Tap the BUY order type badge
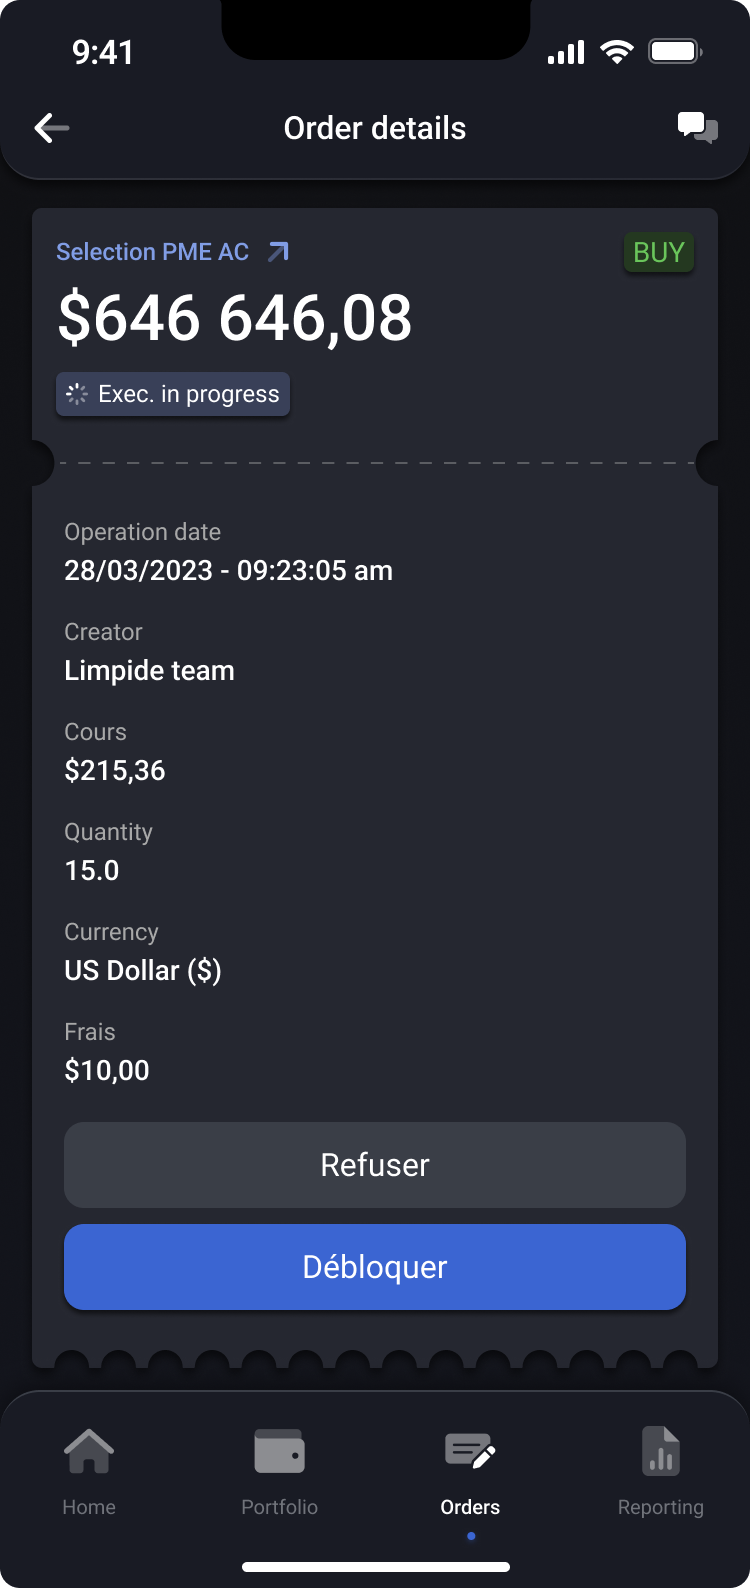750x1588 pixels. click(x=658, y=252)
